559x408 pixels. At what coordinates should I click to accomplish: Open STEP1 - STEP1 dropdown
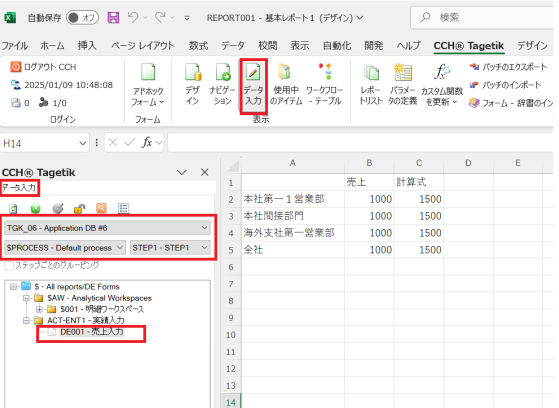pyautogui.click(x=170, y=248)
